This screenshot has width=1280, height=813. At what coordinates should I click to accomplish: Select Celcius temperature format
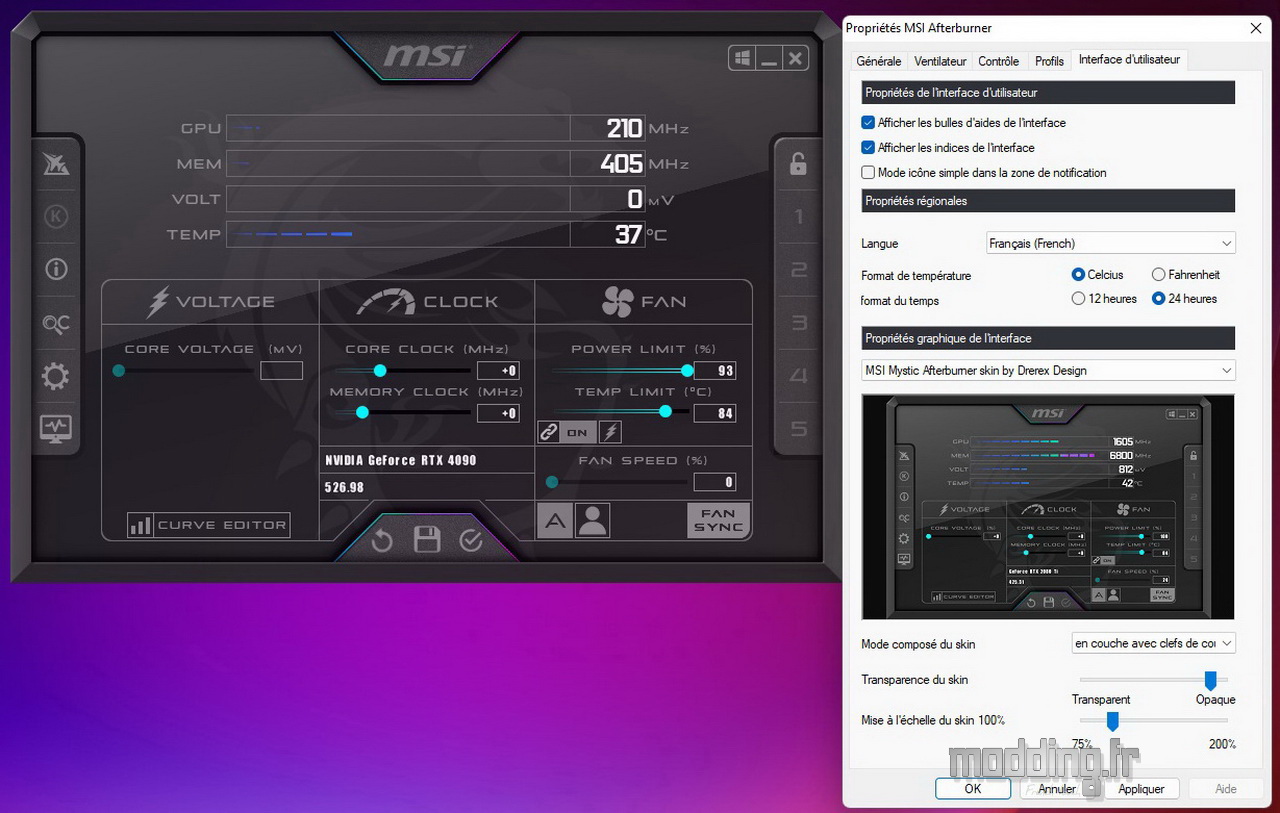(1078, 274)
